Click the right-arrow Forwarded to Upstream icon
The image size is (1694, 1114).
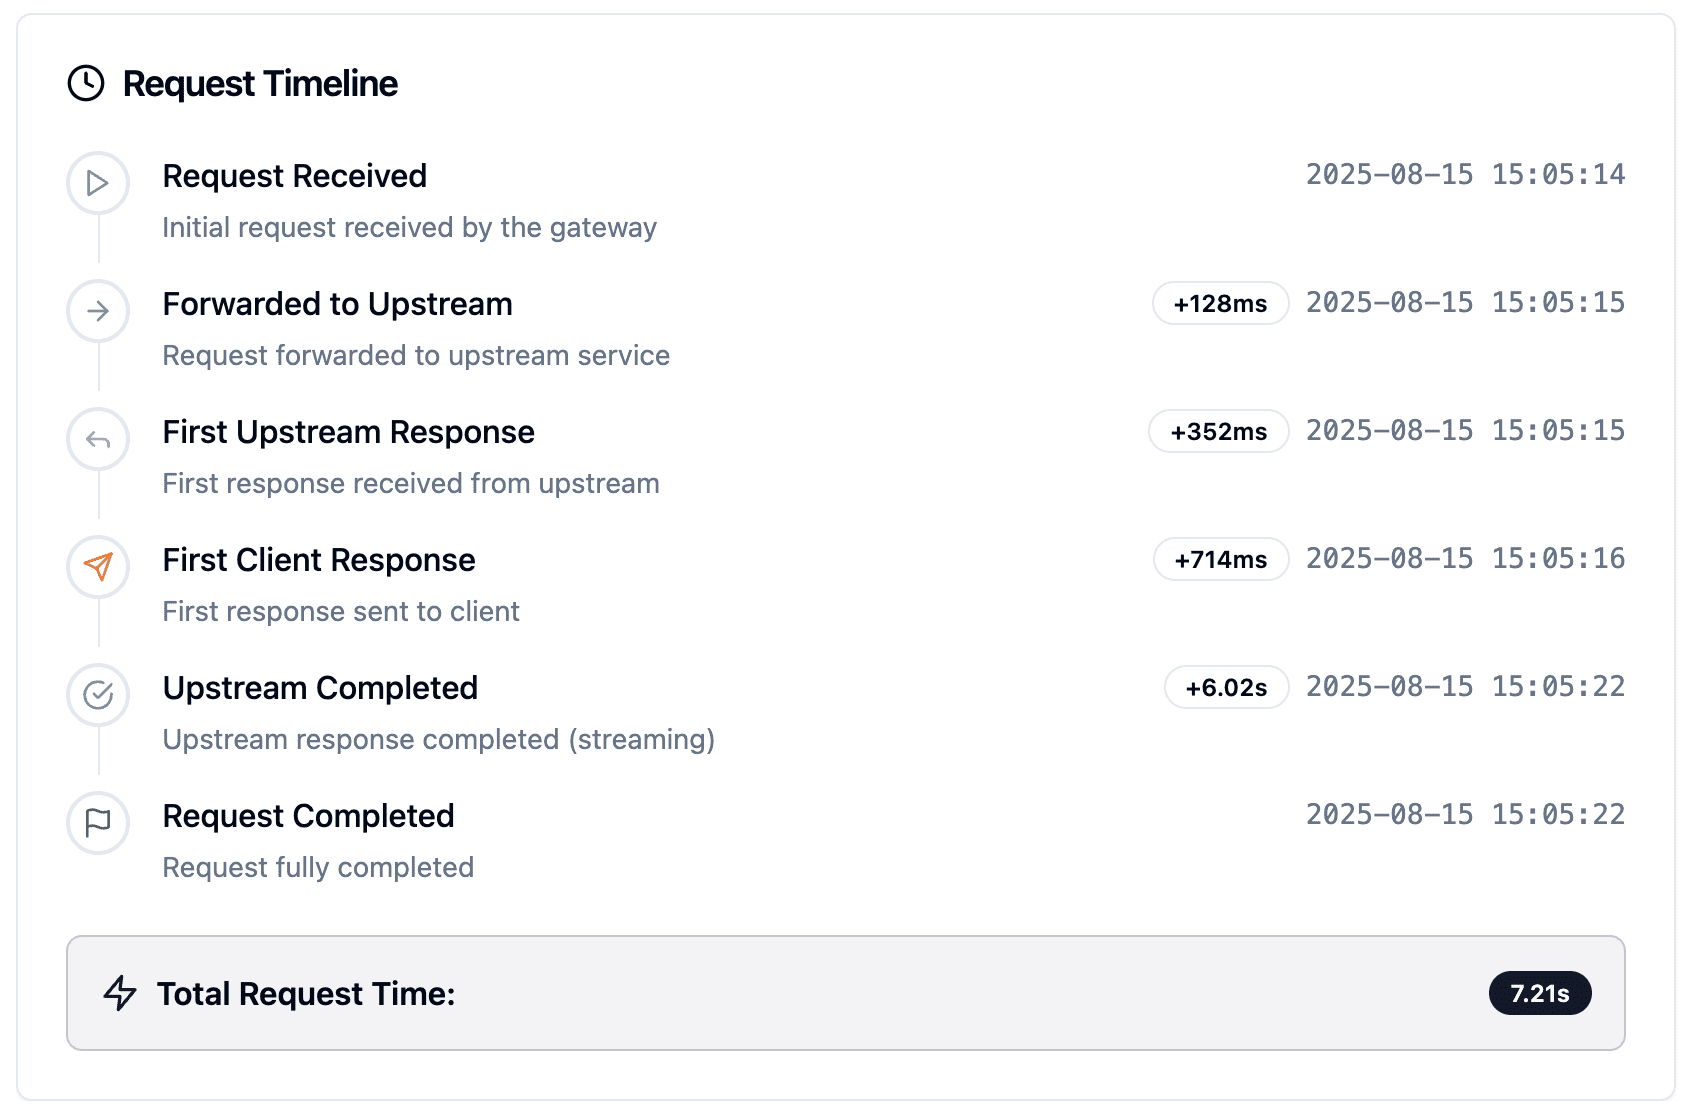point(98,311)
